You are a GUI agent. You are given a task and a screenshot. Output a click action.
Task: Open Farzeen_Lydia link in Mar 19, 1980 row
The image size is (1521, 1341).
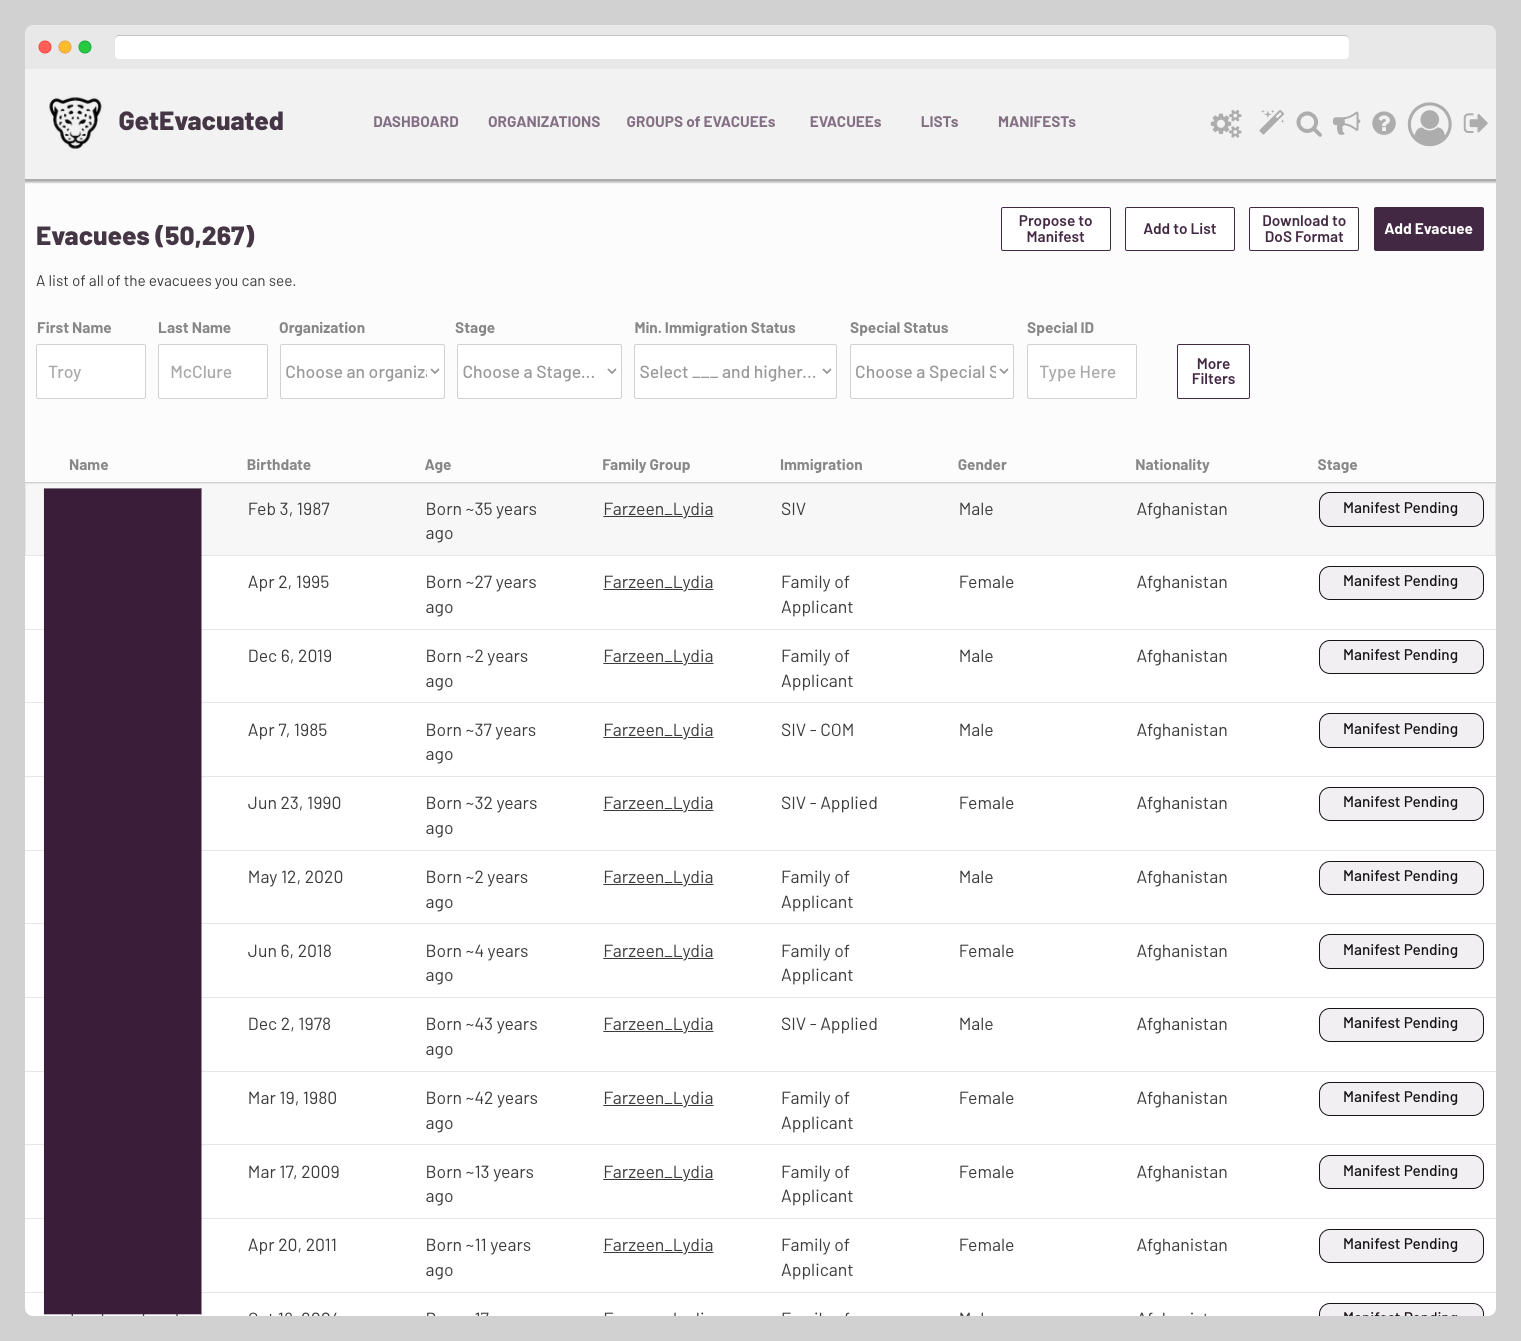658,1098
